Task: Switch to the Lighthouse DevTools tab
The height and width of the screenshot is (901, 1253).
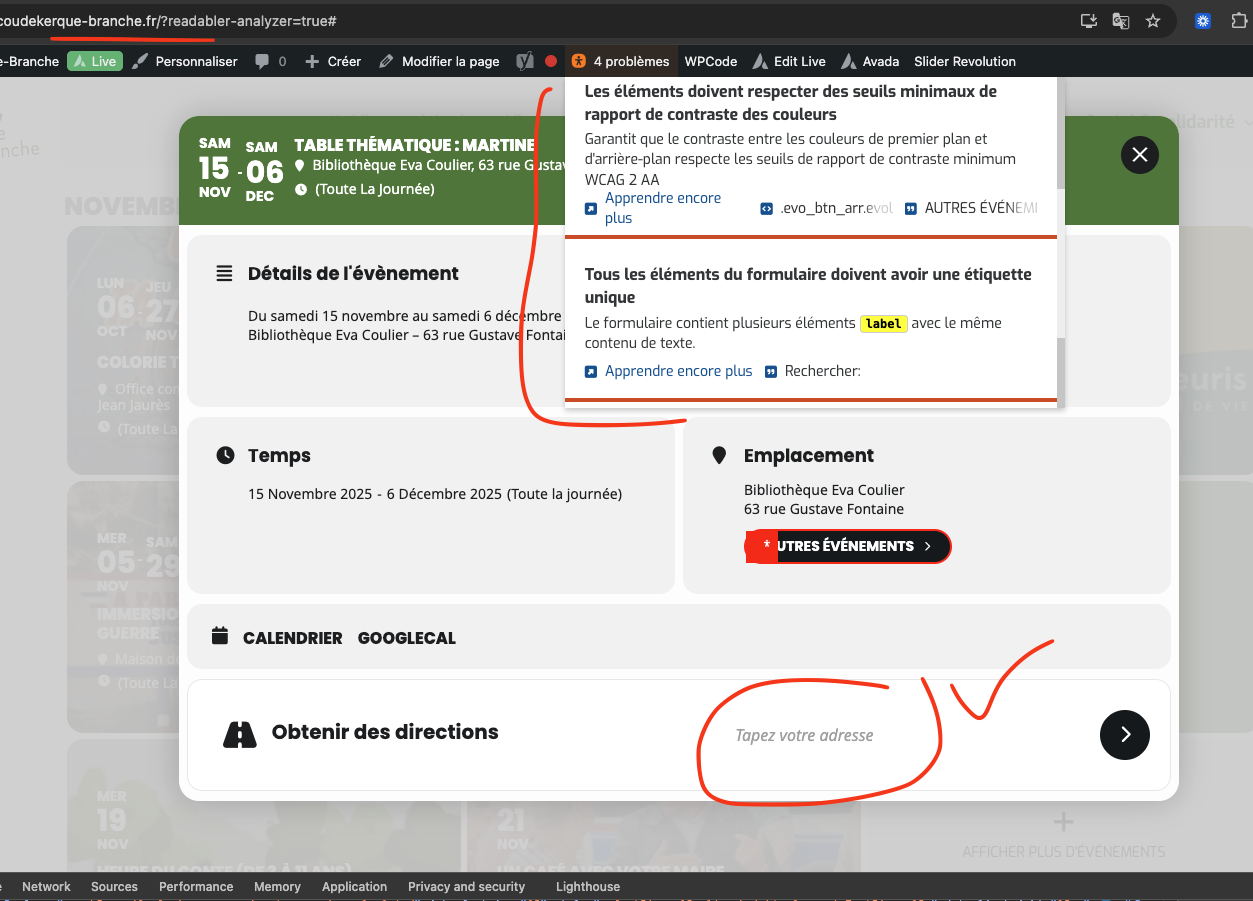Action: [587, 886]
